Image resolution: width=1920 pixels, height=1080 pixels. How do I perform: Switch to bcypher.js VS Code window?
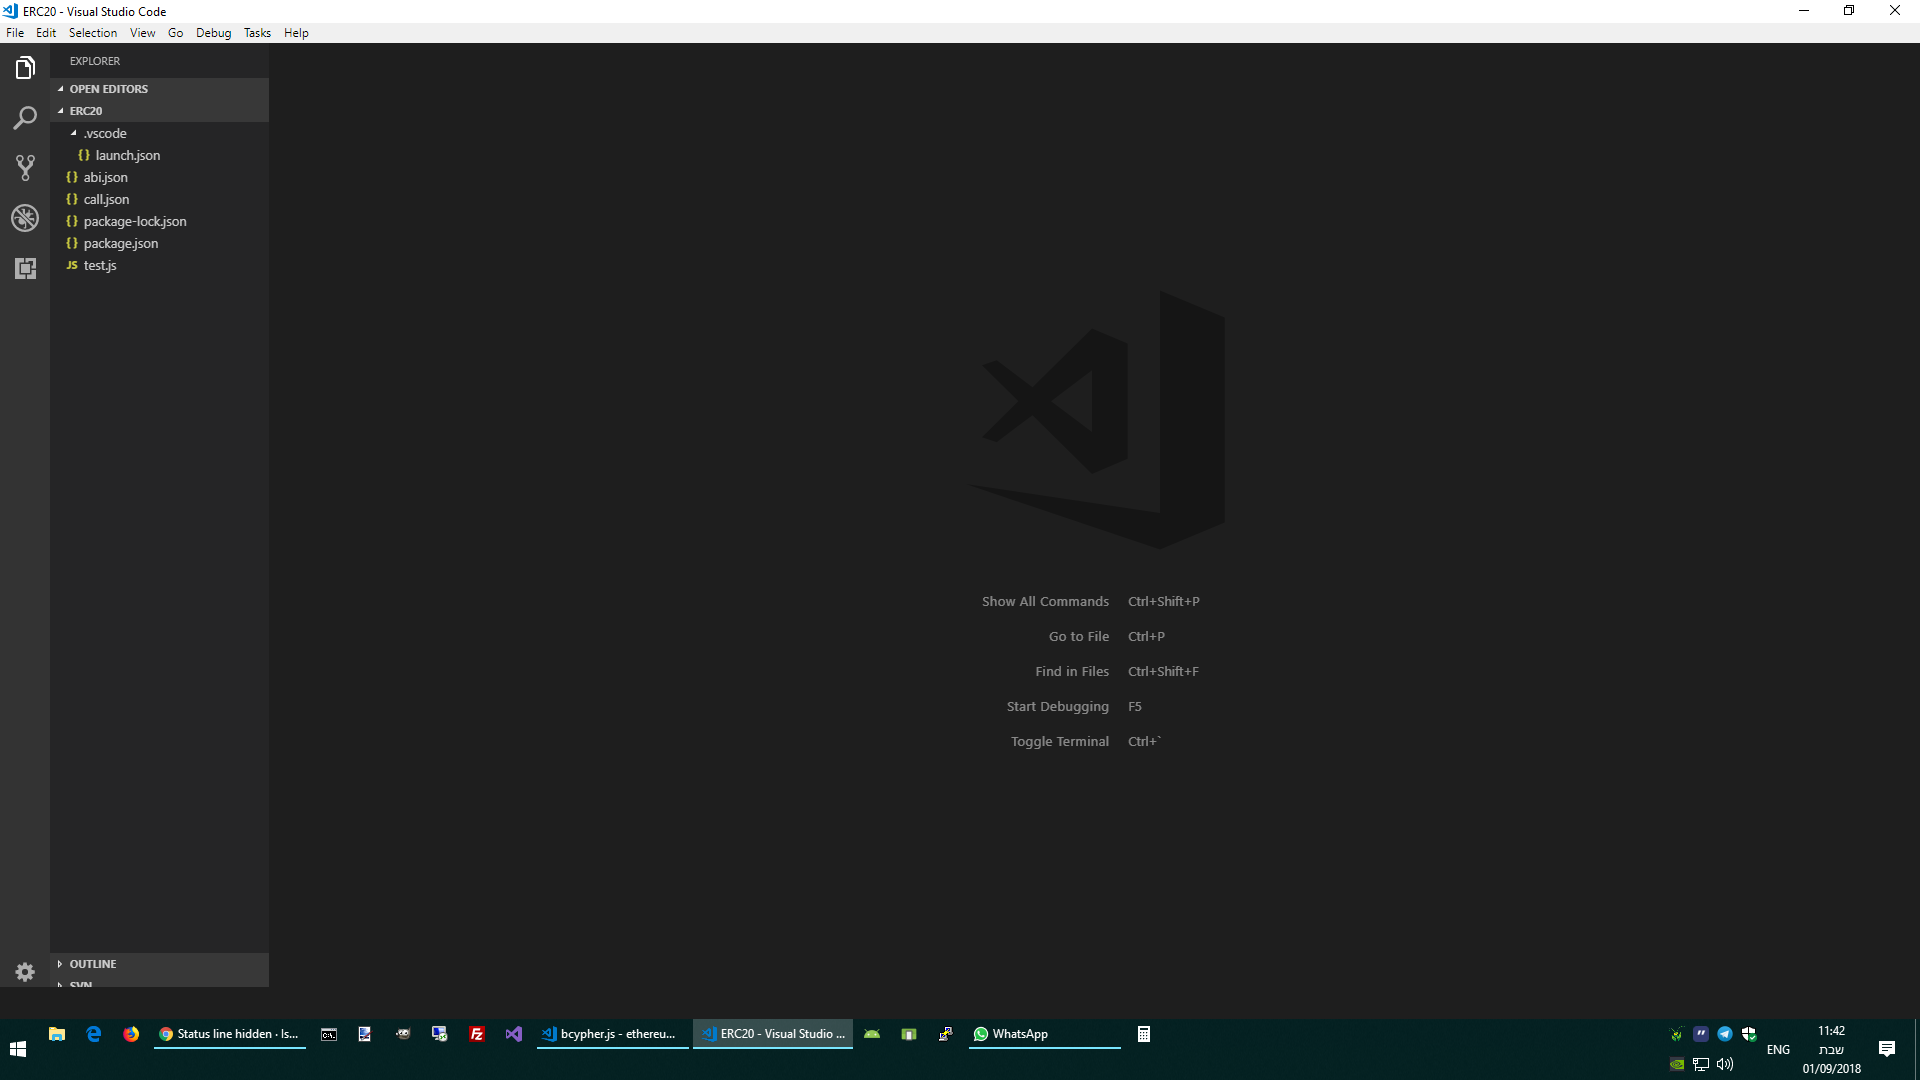coord(612,1034)
